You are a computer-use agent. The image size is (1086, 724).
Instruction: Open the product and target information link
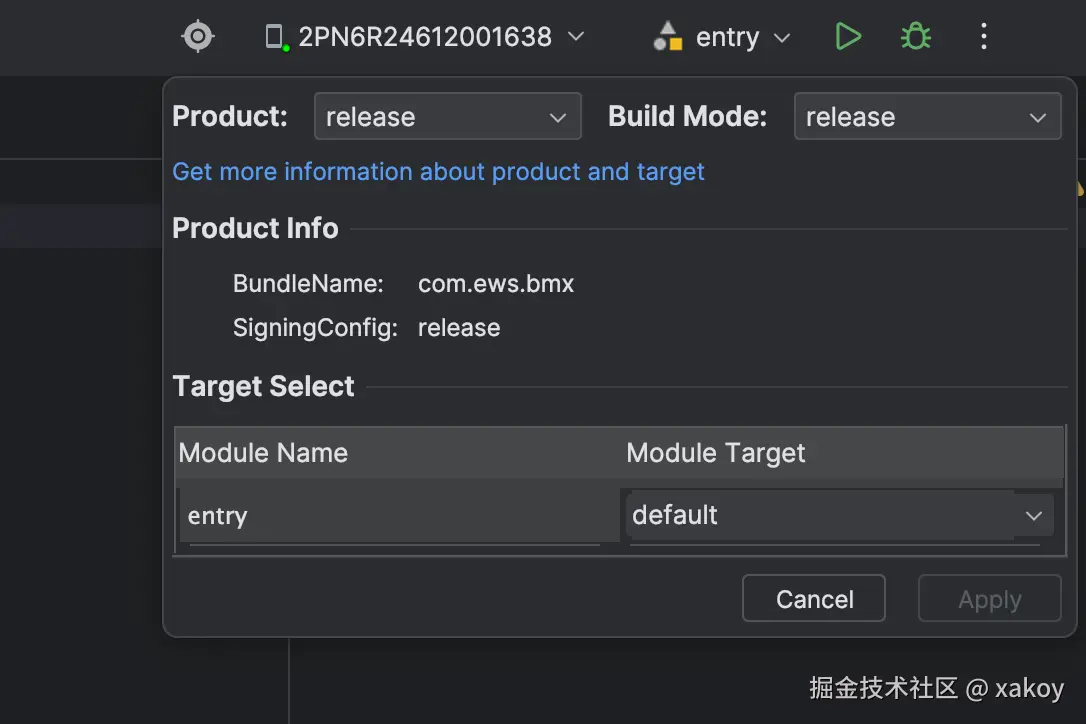pyautogui.click(x=438, y=172)
